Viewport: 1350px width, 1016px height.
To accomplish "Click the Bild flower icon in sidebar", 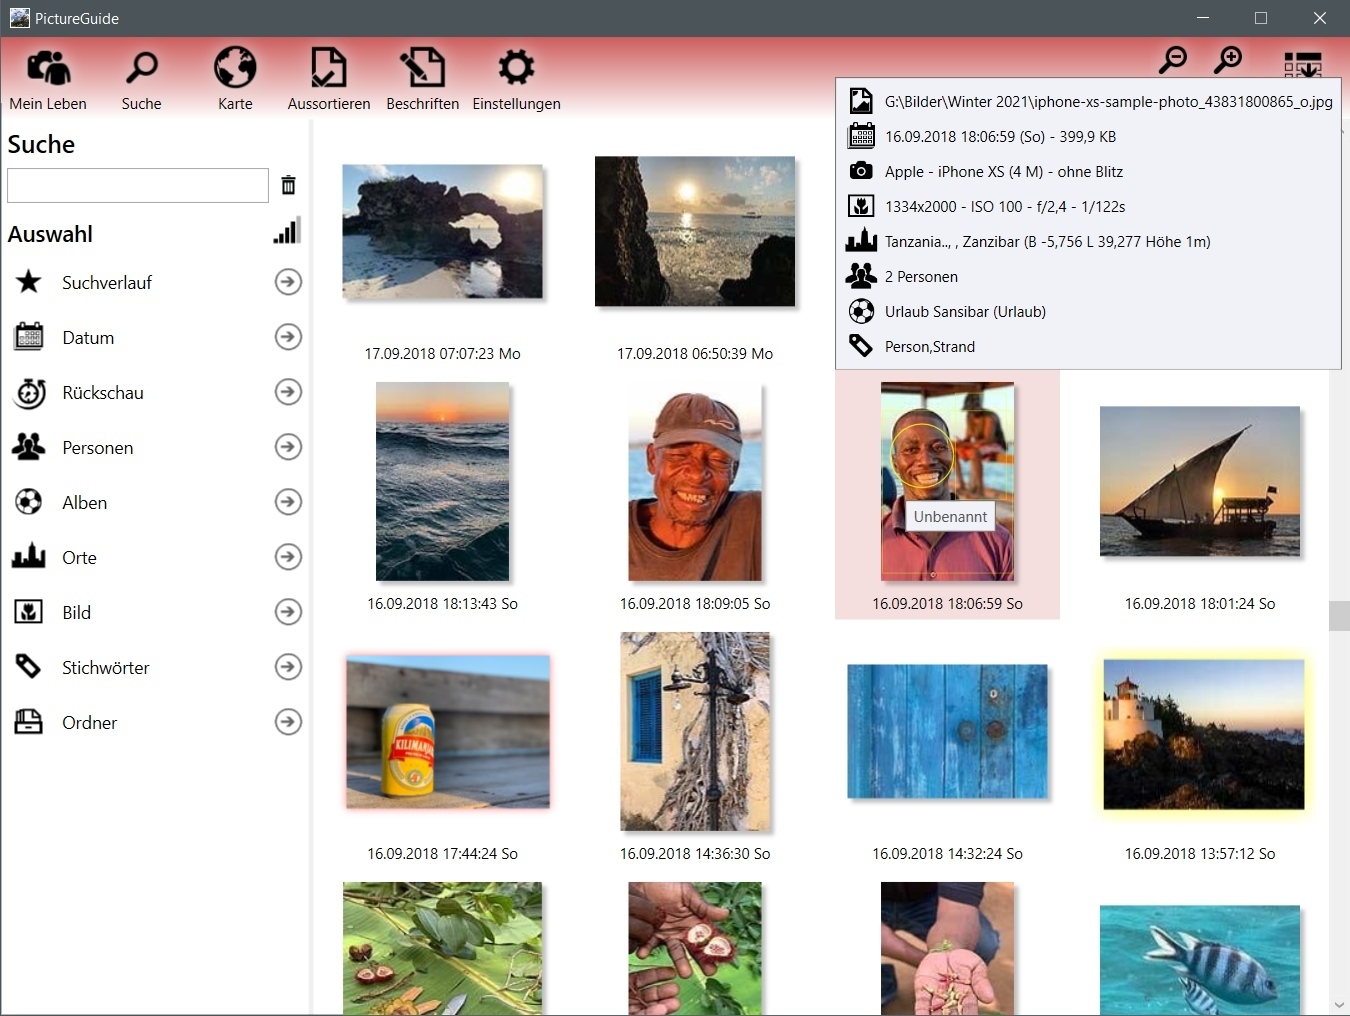I will [29, 612].
